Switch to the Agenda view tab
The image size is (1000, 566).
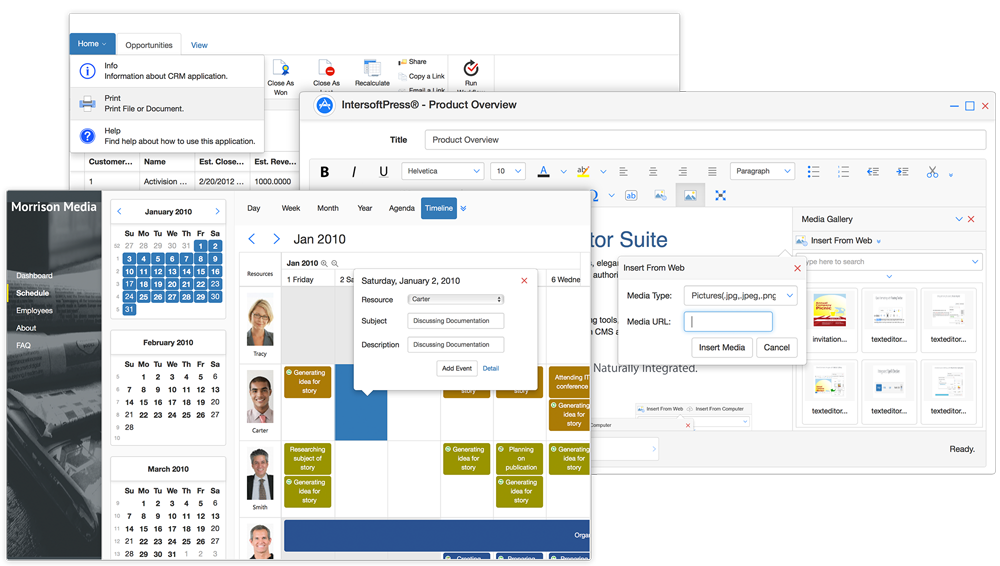[401, 208]
